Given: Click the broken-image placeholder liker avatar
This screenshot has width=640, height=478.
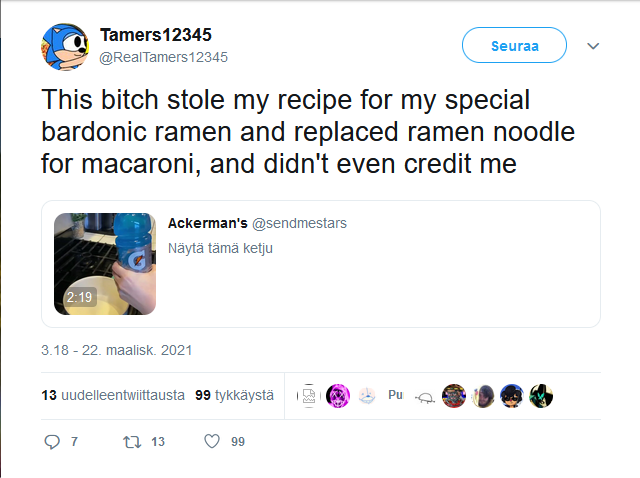Looking at the screenshot, I should [x=309, y=396].
